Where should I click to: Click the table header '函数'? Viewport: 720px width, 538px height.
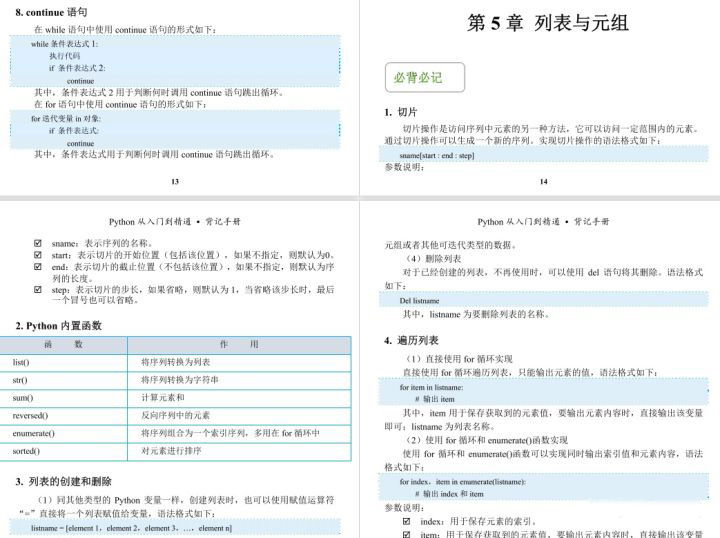click(x=63, y=344)
